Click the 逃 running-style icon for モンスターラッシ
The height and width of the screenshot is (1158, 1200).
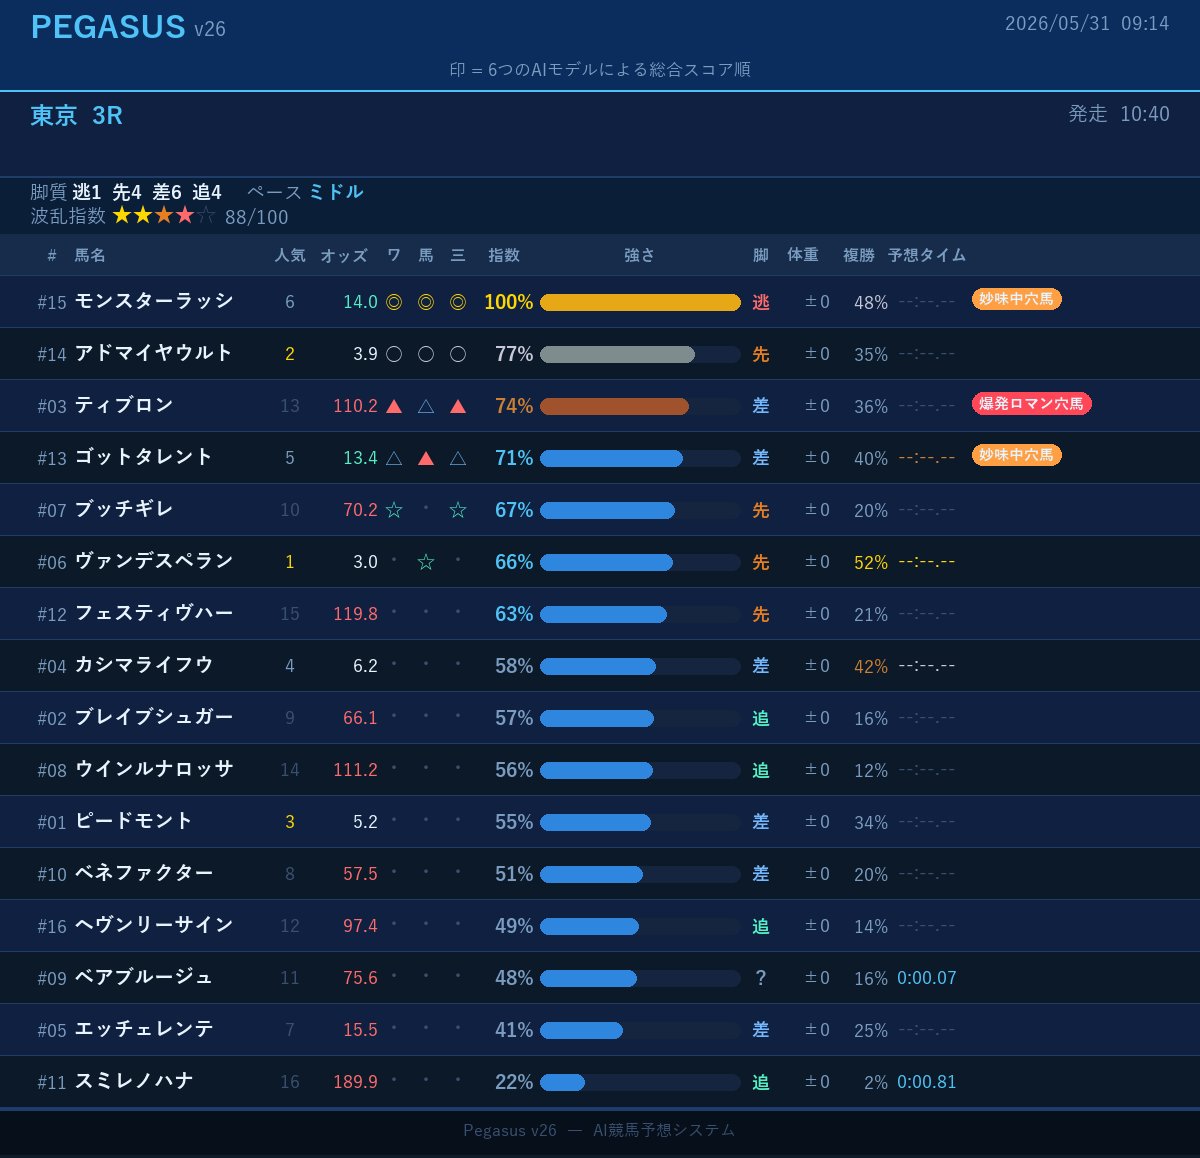pyautogui.click(x=761, y=302)
